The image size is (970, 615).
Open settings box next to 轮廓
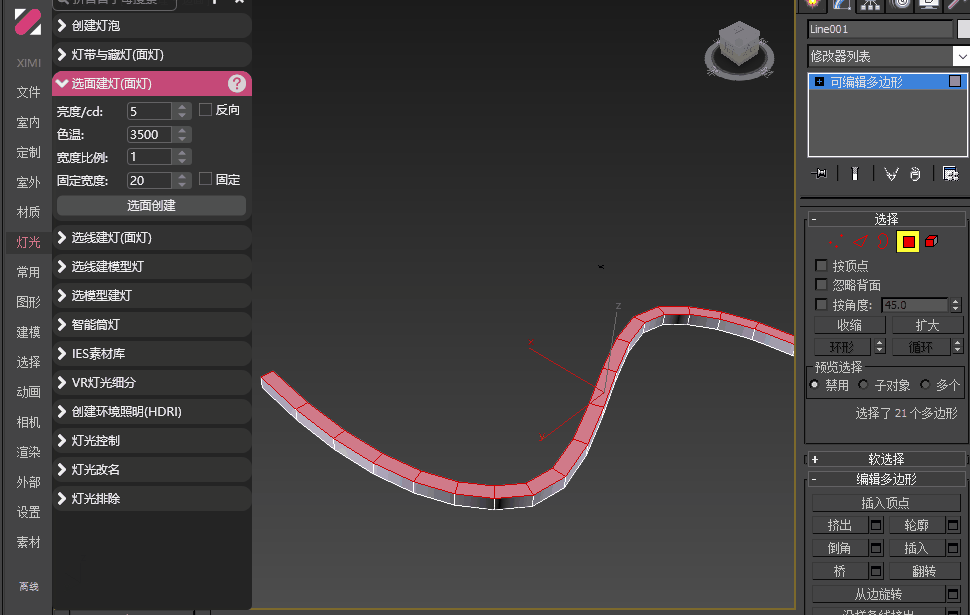(953, 525)
